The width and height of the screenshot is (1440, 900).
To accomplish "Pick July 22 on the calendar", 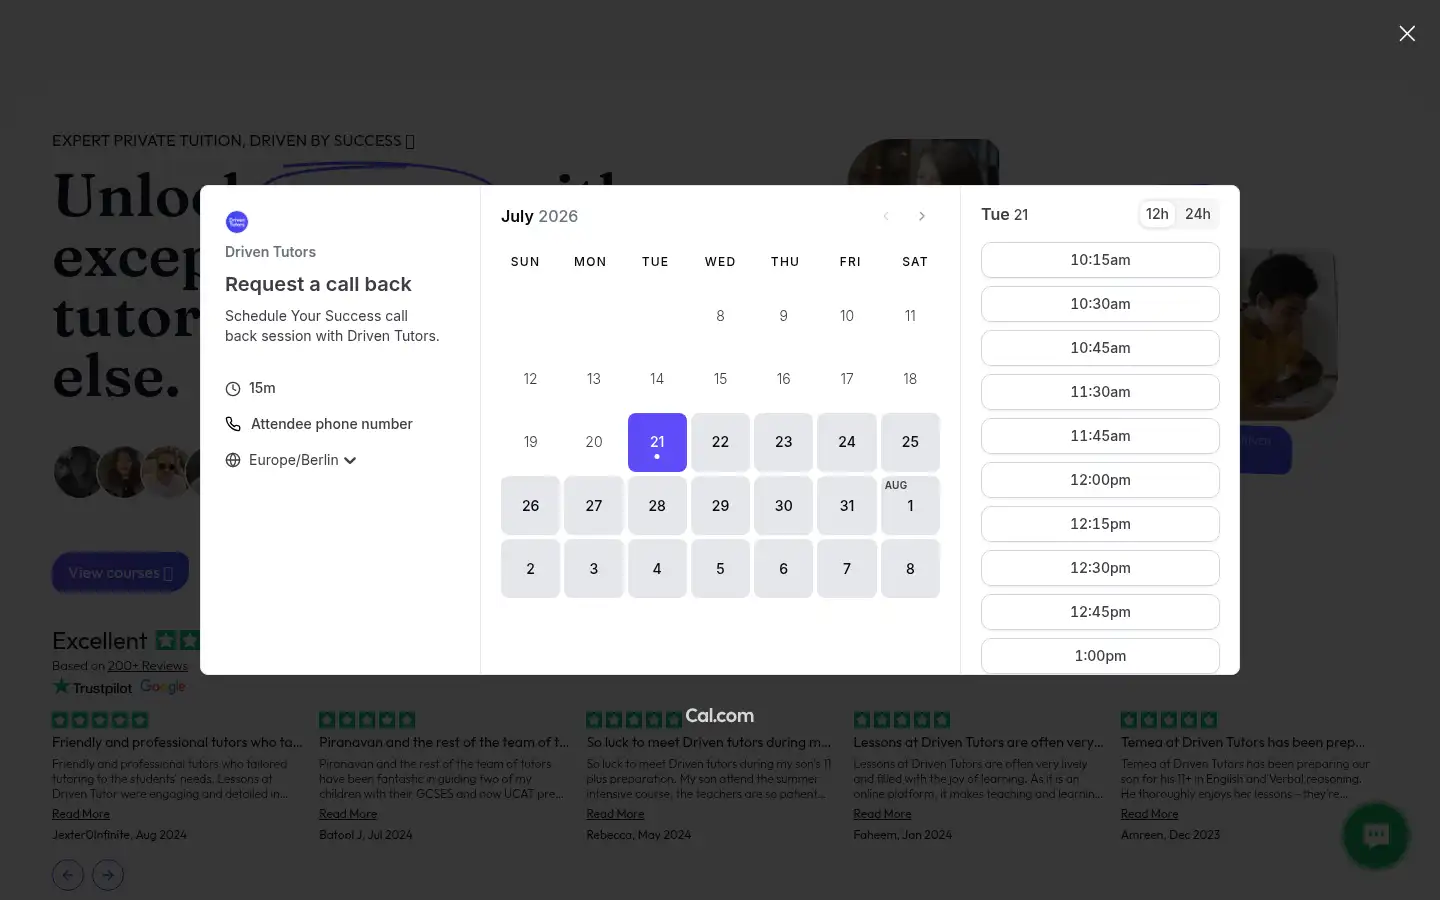I will [720, 442].
